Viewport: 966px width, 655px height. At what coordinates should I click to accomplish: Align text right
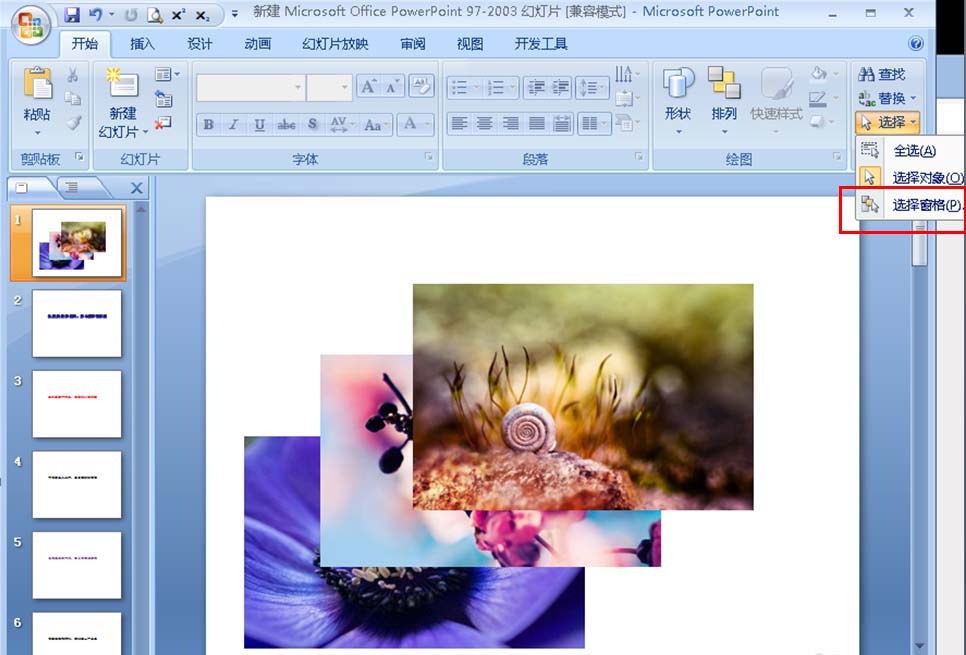pos(511,123)
